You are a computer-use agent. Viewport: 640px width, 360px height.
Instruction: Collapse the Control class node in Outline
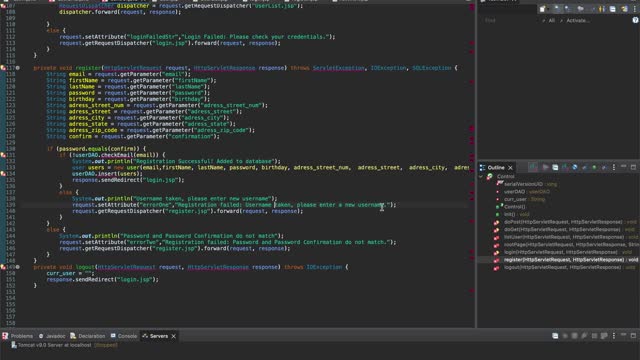click(x=481, y=177)
